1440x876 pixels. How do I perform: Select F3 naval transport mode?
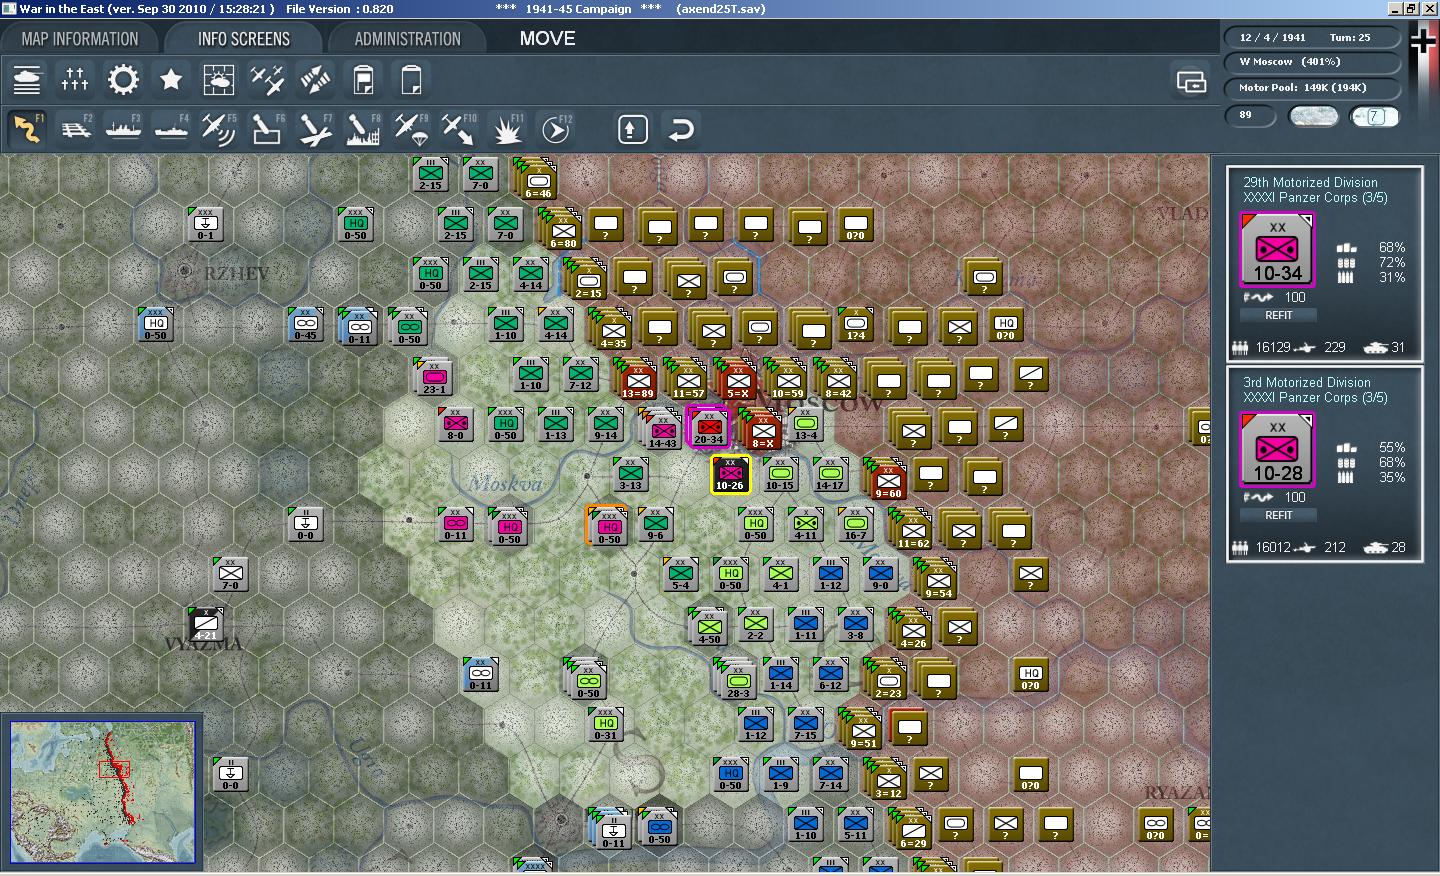tap(123, 130)
